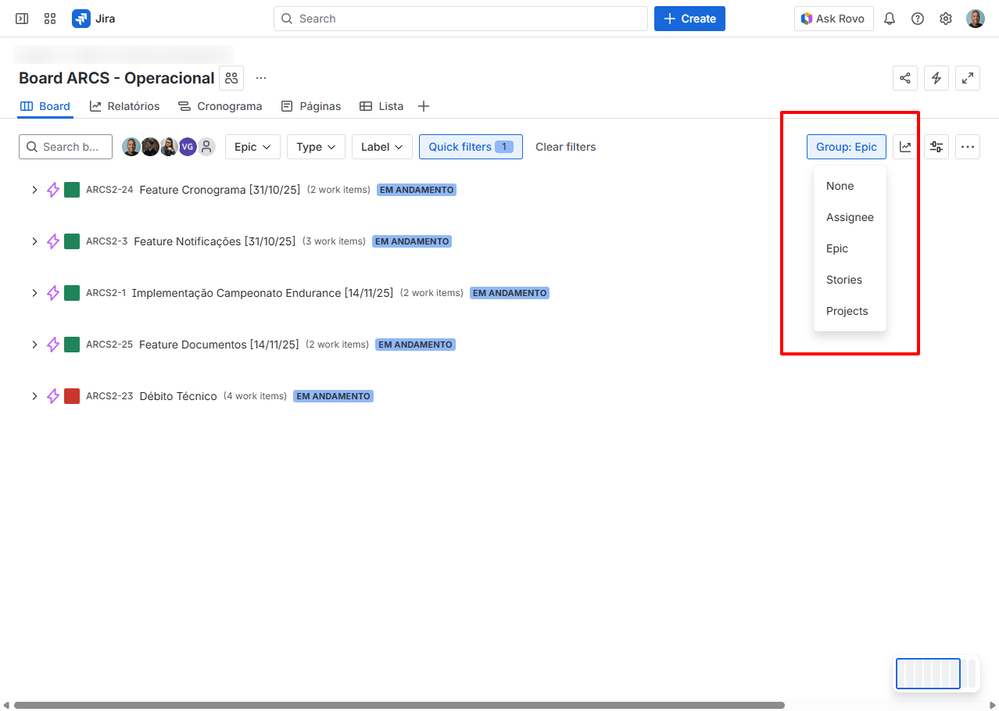The width and height of the screenshot is (999, 711).
Task: Open the board insights chart icon
Action: click(x=906, y=146)
